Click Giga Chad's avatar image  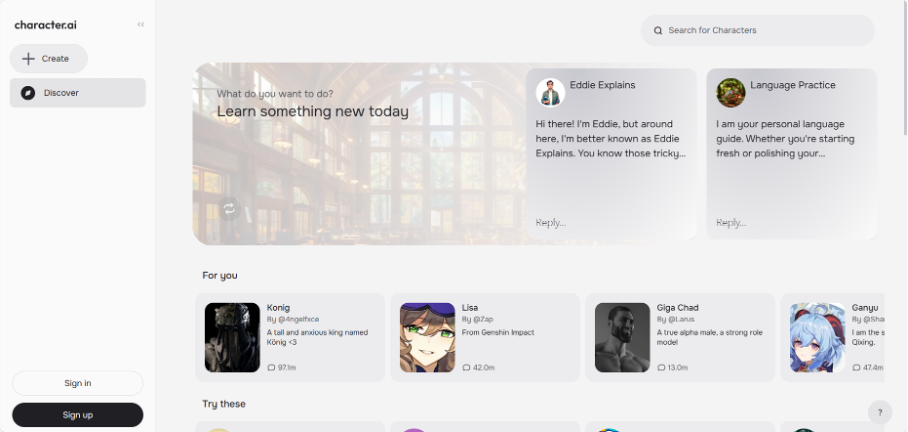click(x=623, y=338)
